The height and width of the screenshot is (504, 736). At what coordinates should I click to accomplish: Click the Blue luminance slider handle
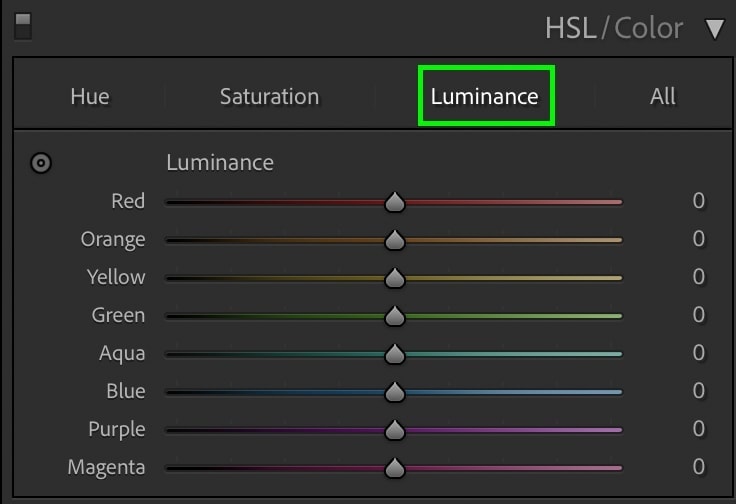(x=395, y=392)
